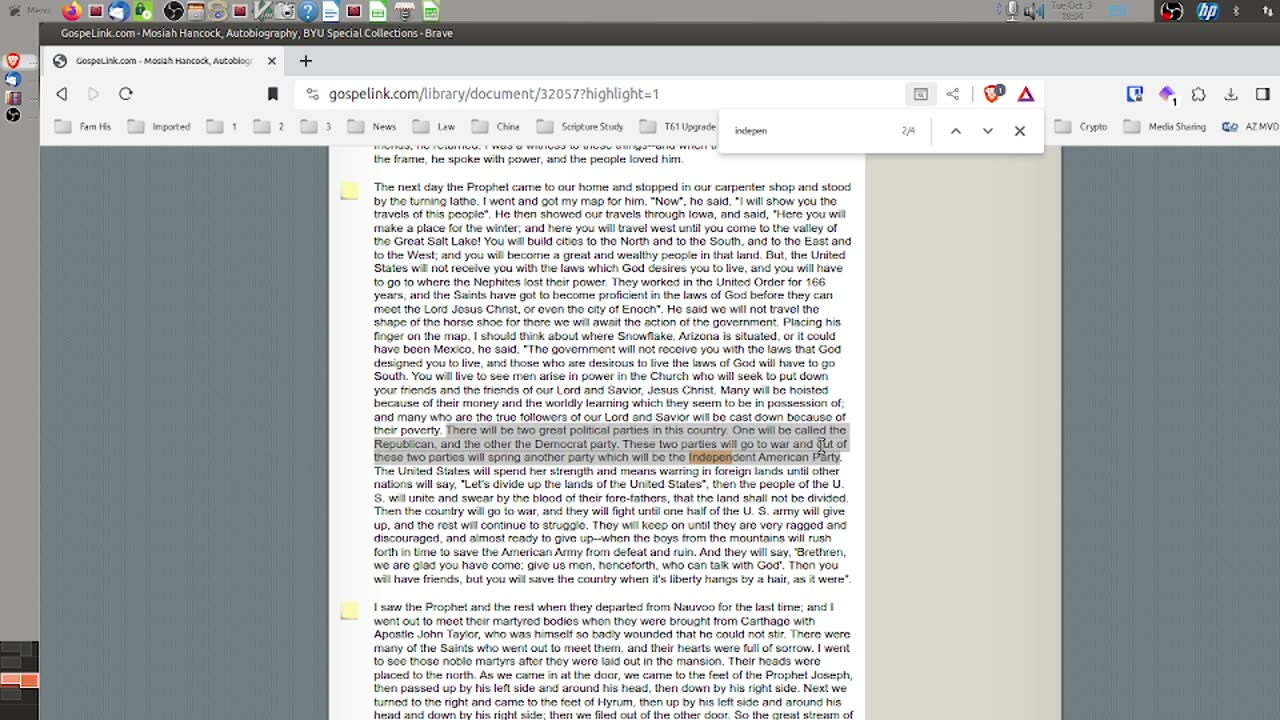Click the microphone tray icon
Screen dimensions: 1280x720
(1012, 11)
